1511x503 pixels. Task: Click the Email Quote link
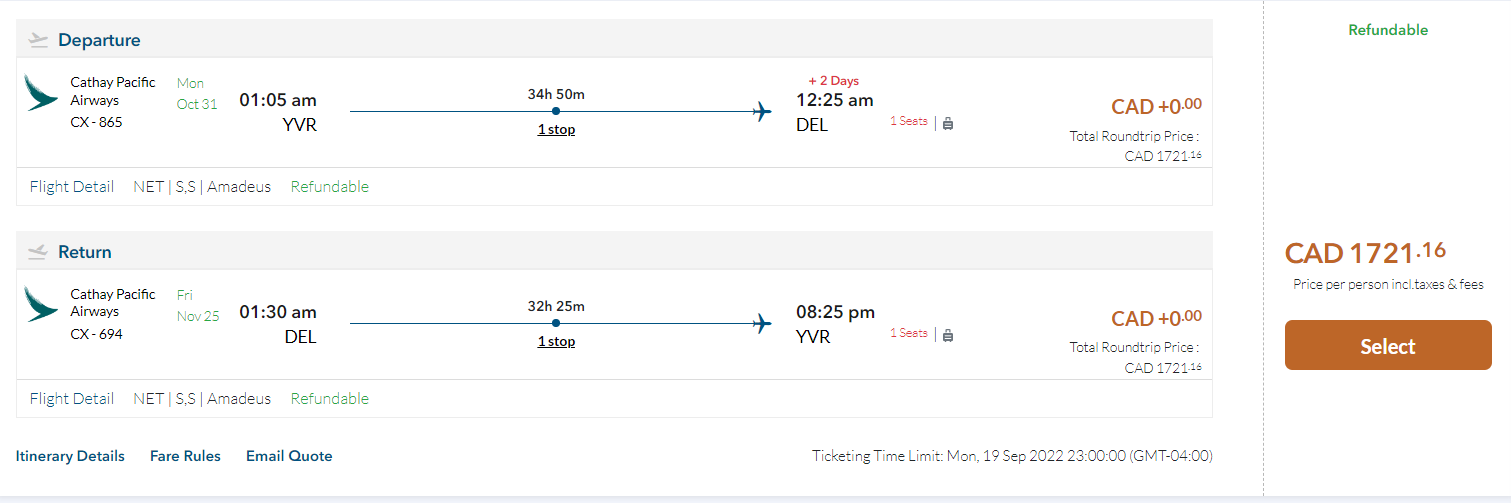[x=289, y=456]
